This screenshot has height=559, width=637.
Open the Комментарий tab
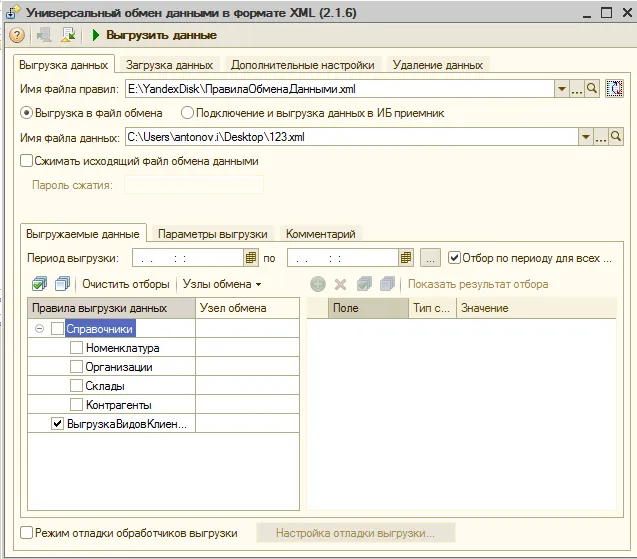[x=321, y=234]
